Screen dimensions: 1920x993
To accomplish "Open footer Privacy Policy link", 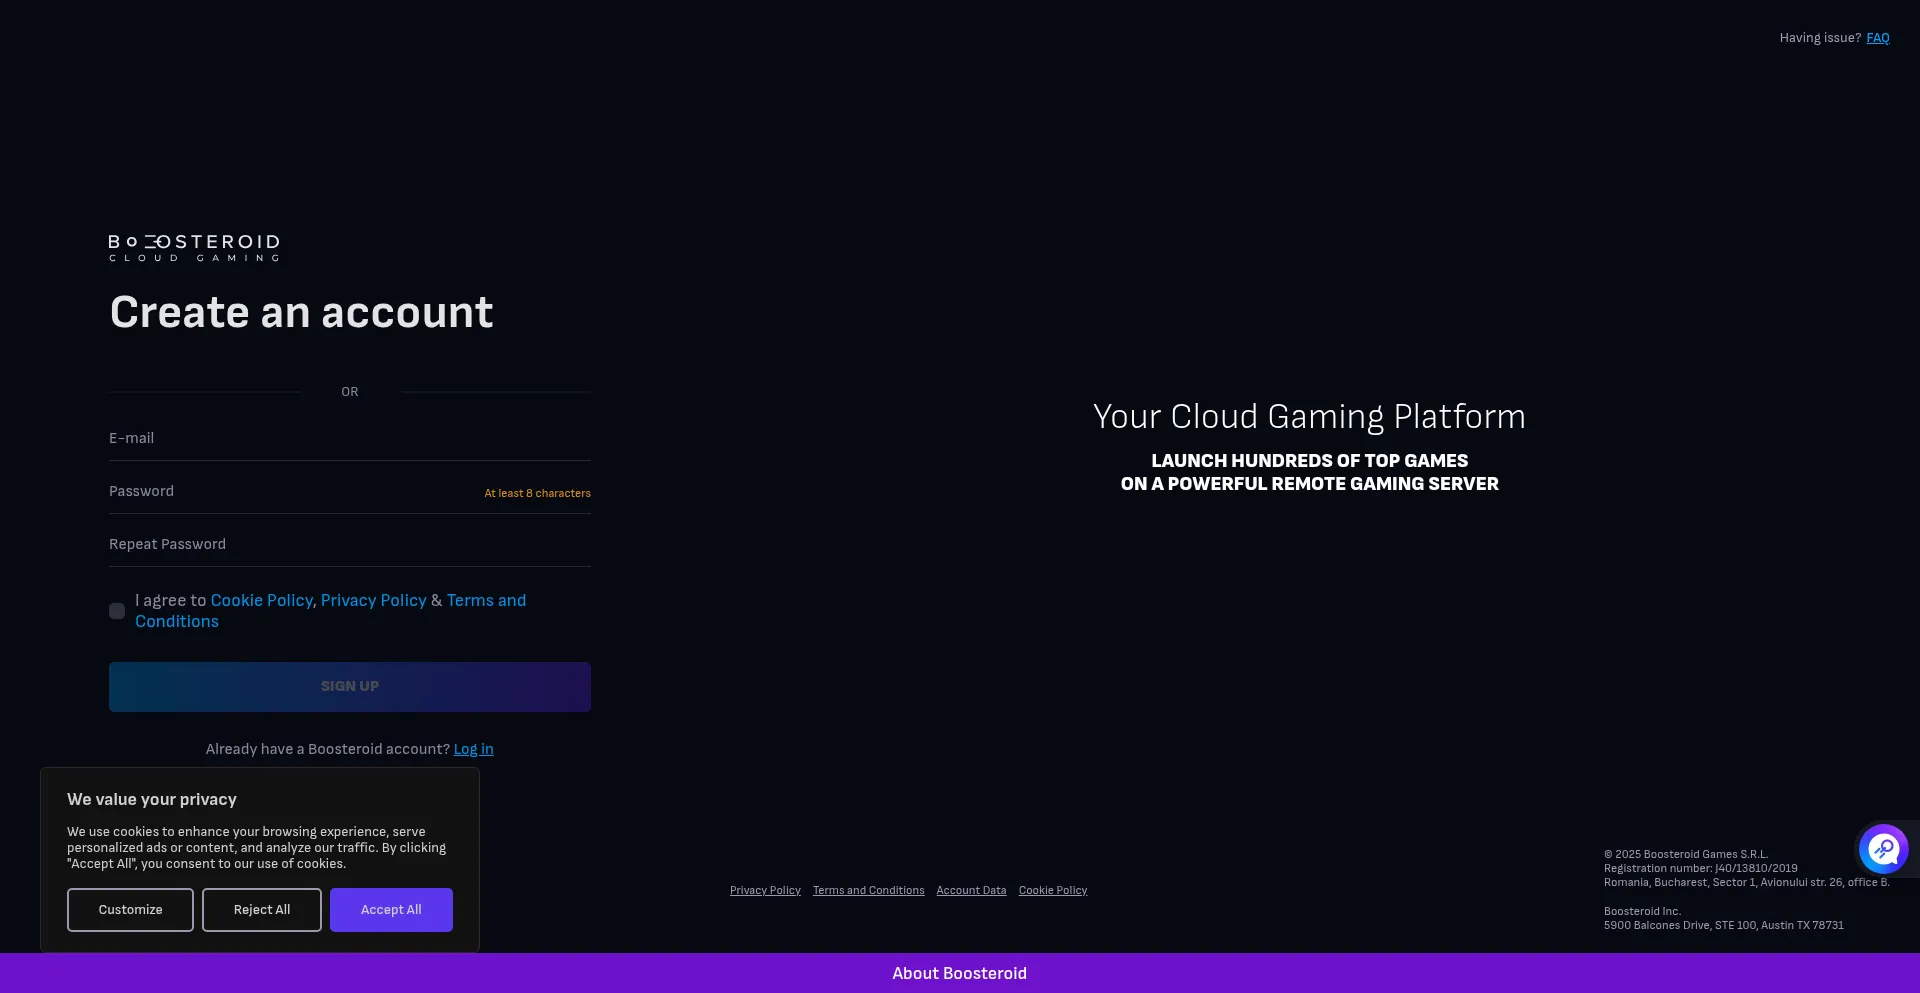I will pyautogui.click(x=765, y=890).
